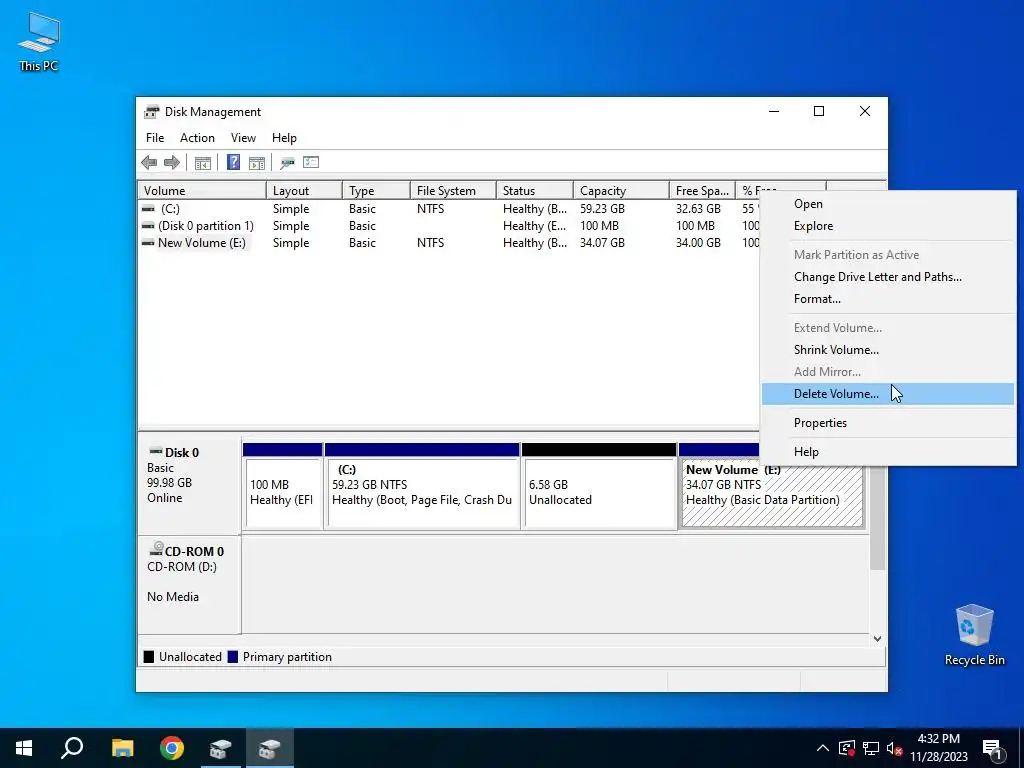
Task: Click the network tray icon
Action: coord(871,748)
